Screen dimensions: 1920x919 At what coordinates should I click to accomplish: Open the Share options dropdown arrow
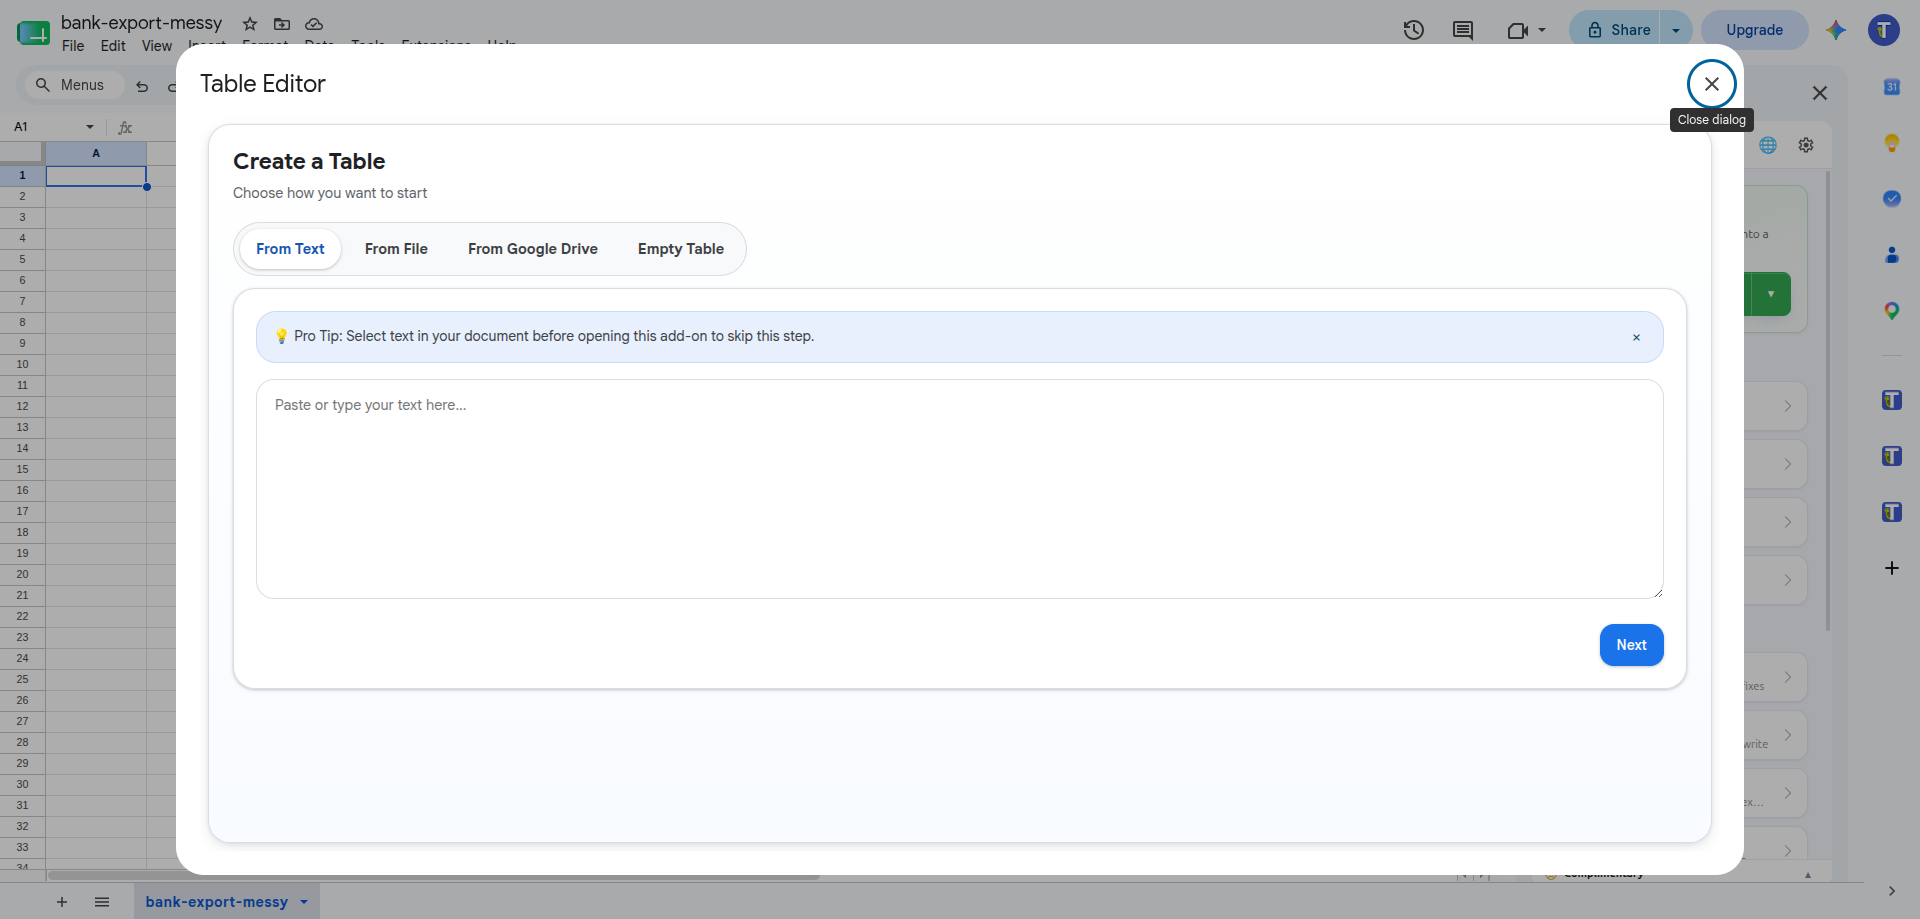pos(1676,30)
